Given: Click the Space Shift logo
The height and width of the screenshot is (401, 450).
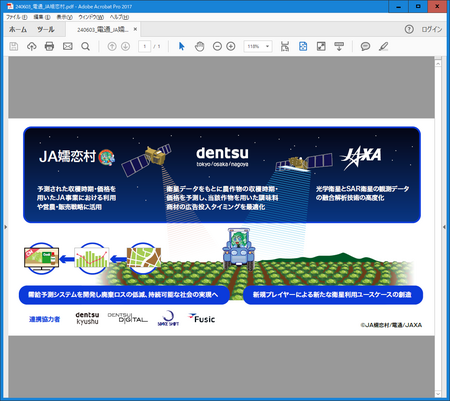Looking at the screenshot, I should [168, 318].
